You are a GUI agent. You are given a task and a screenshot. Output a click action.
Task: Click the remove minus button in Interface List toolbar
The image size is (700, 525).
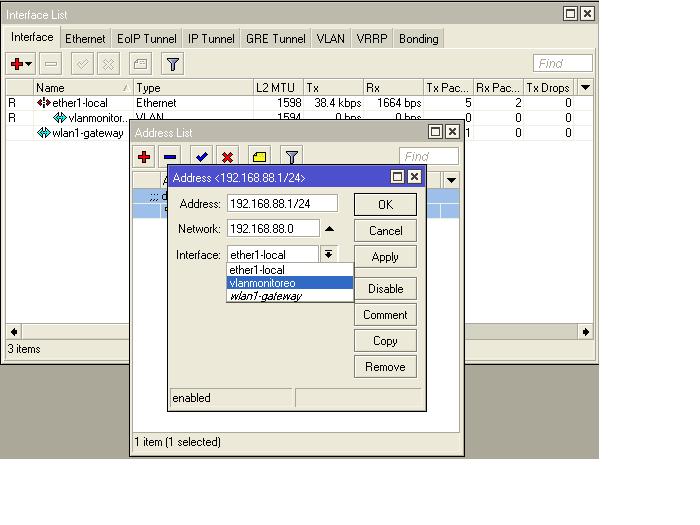50,64
